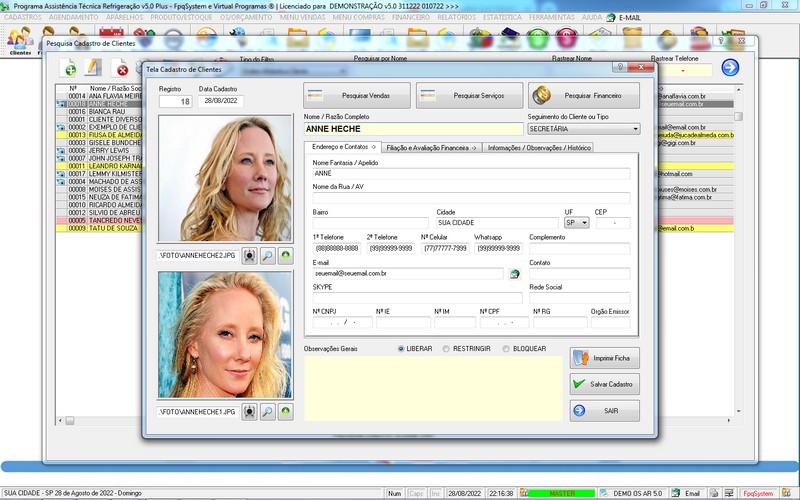Open the FERRAMENTAS menu
The image size is (800, 500).
tap(552, 17)
